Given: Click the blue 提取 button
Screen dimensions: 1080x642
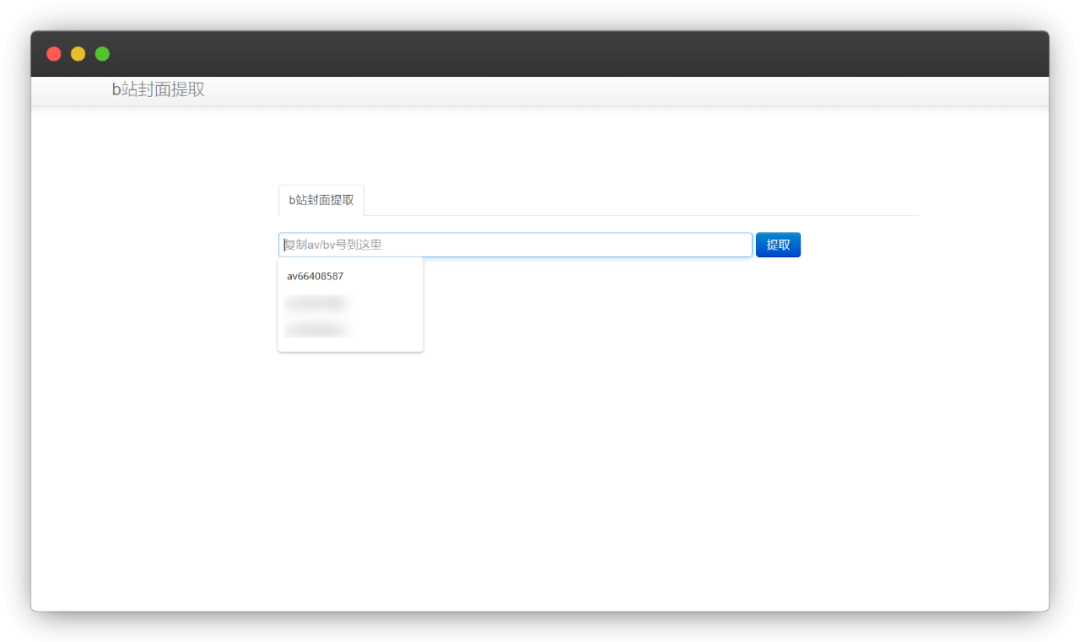Looking at the screenshot, I should (x=778, y=245).
